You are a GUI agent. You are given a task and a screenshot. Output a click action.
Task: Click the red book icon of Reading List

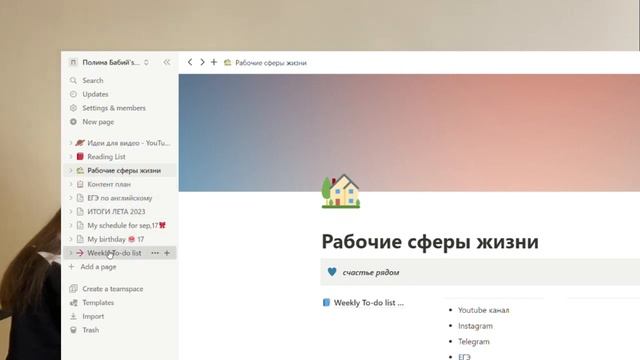(80, 157)
